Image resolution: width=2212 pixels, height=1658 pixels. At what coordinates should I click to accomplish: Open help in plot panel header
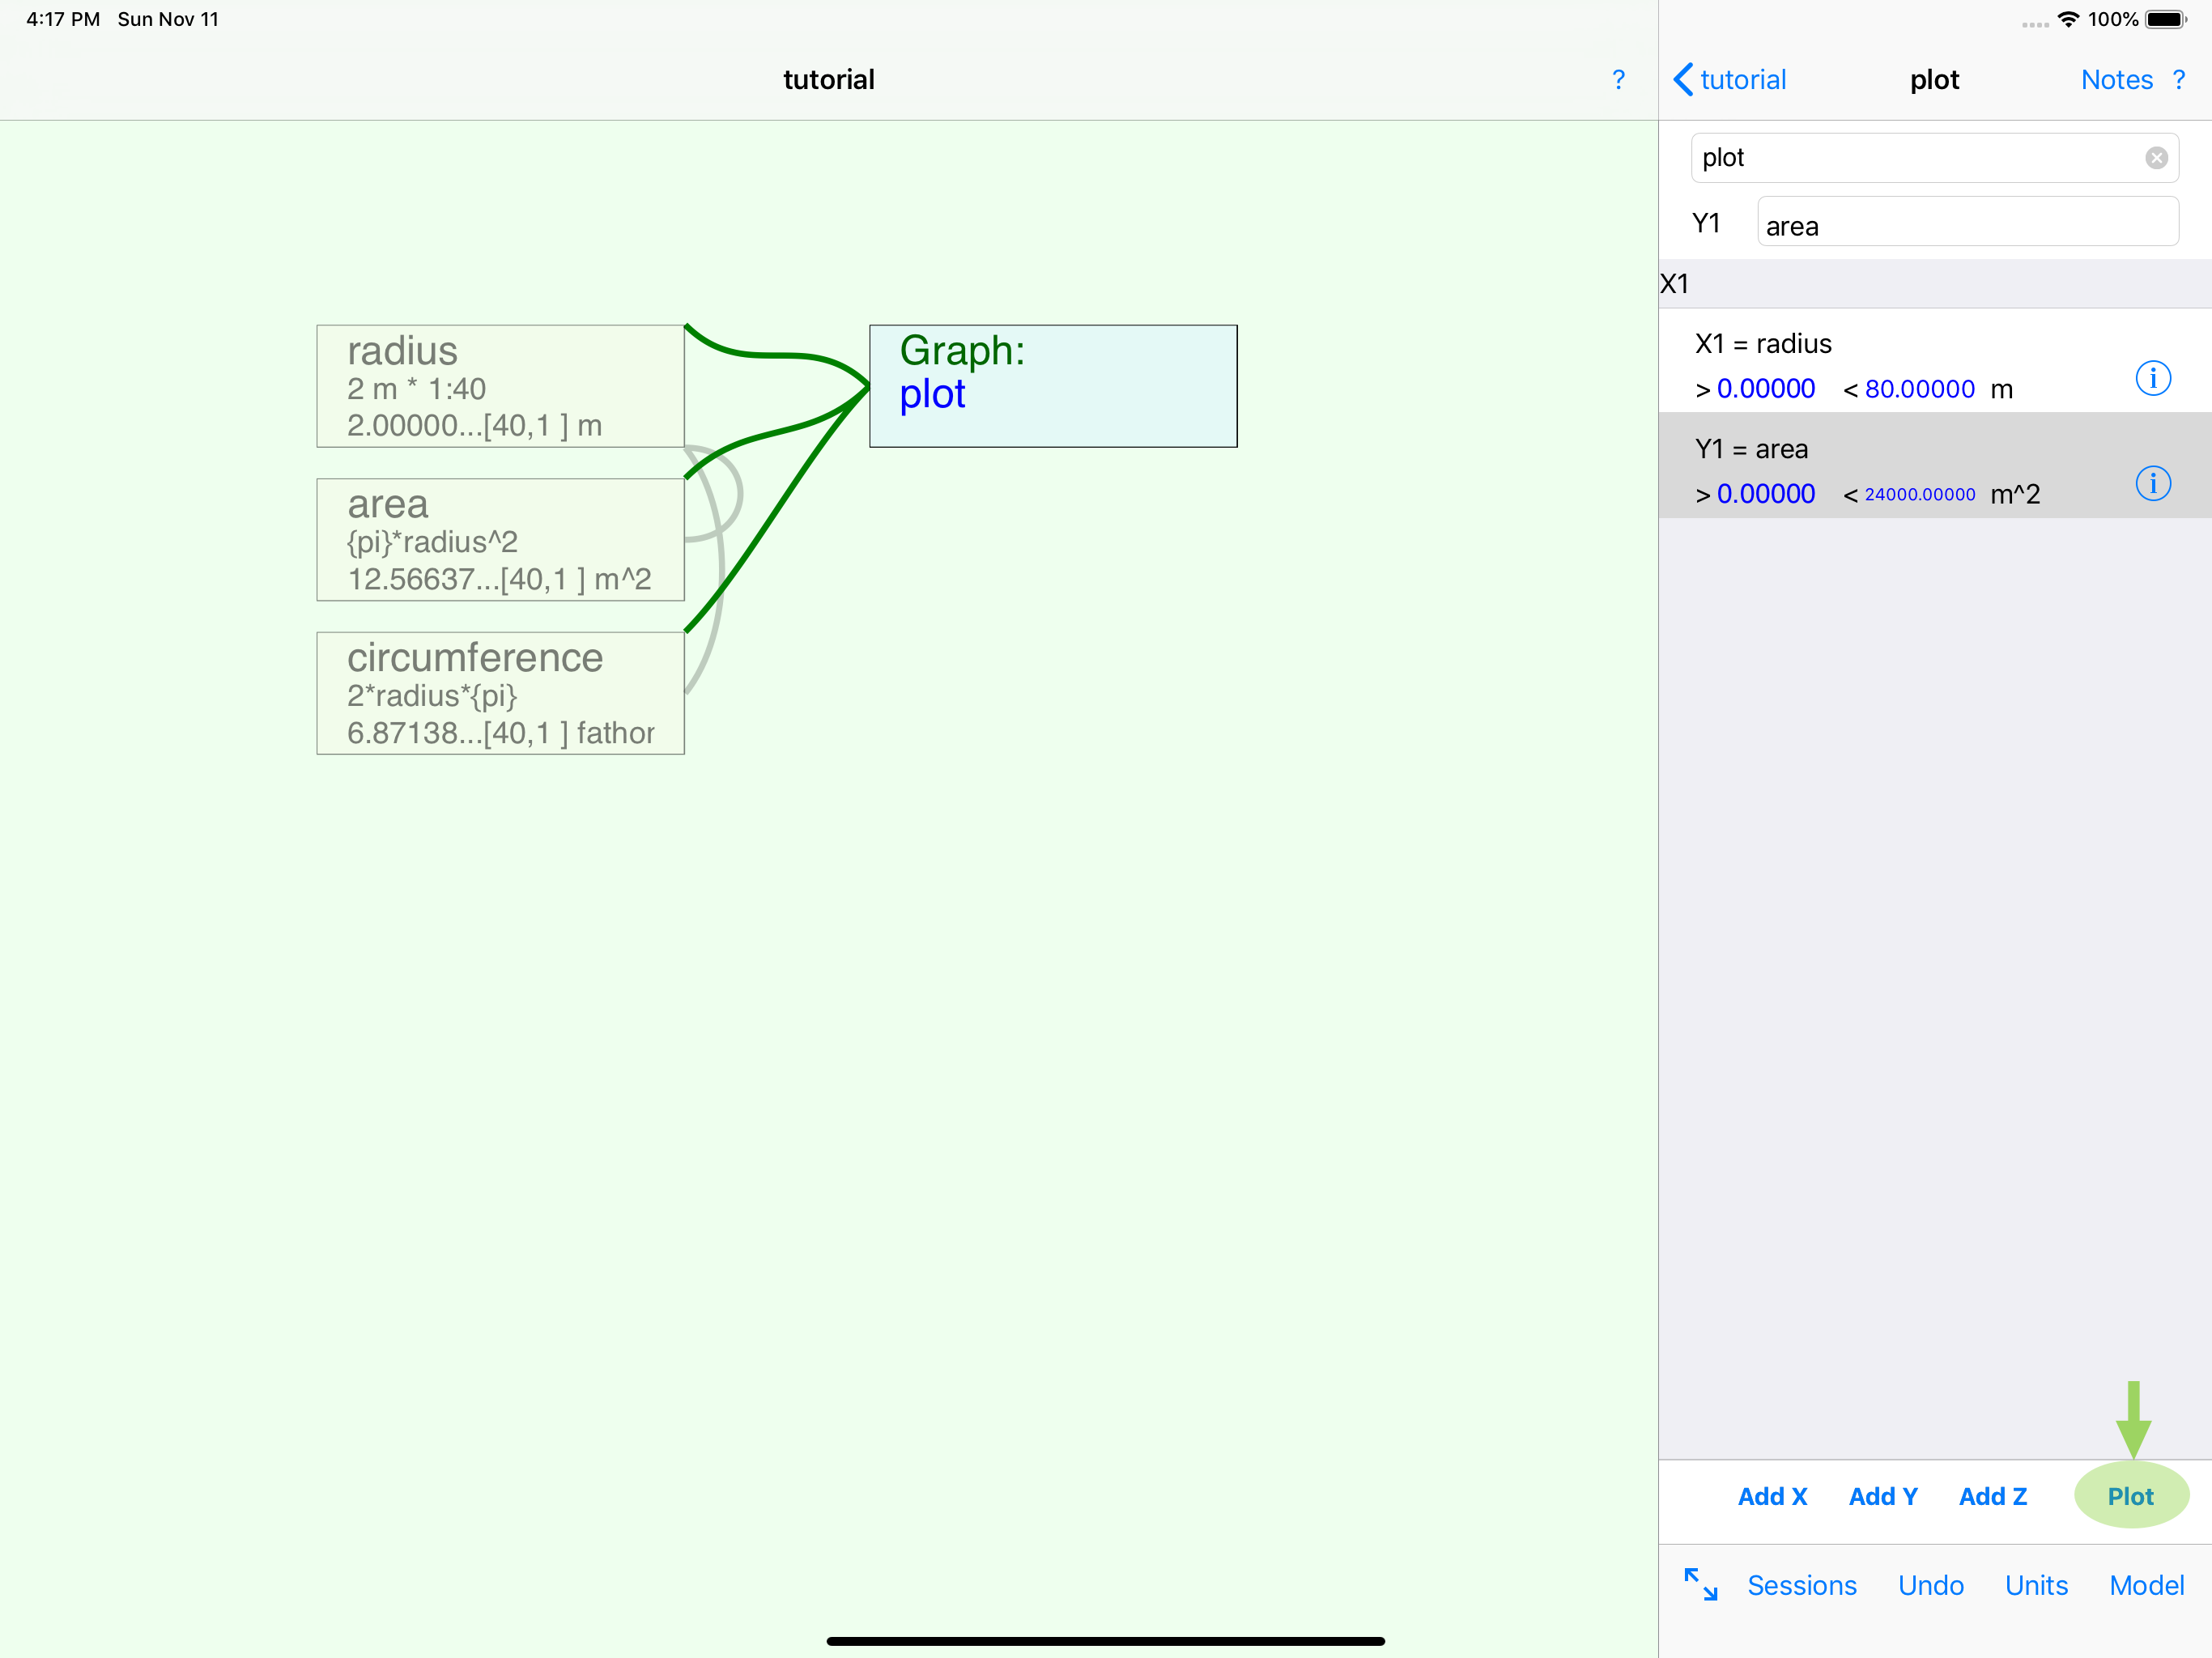(2179, 80)
